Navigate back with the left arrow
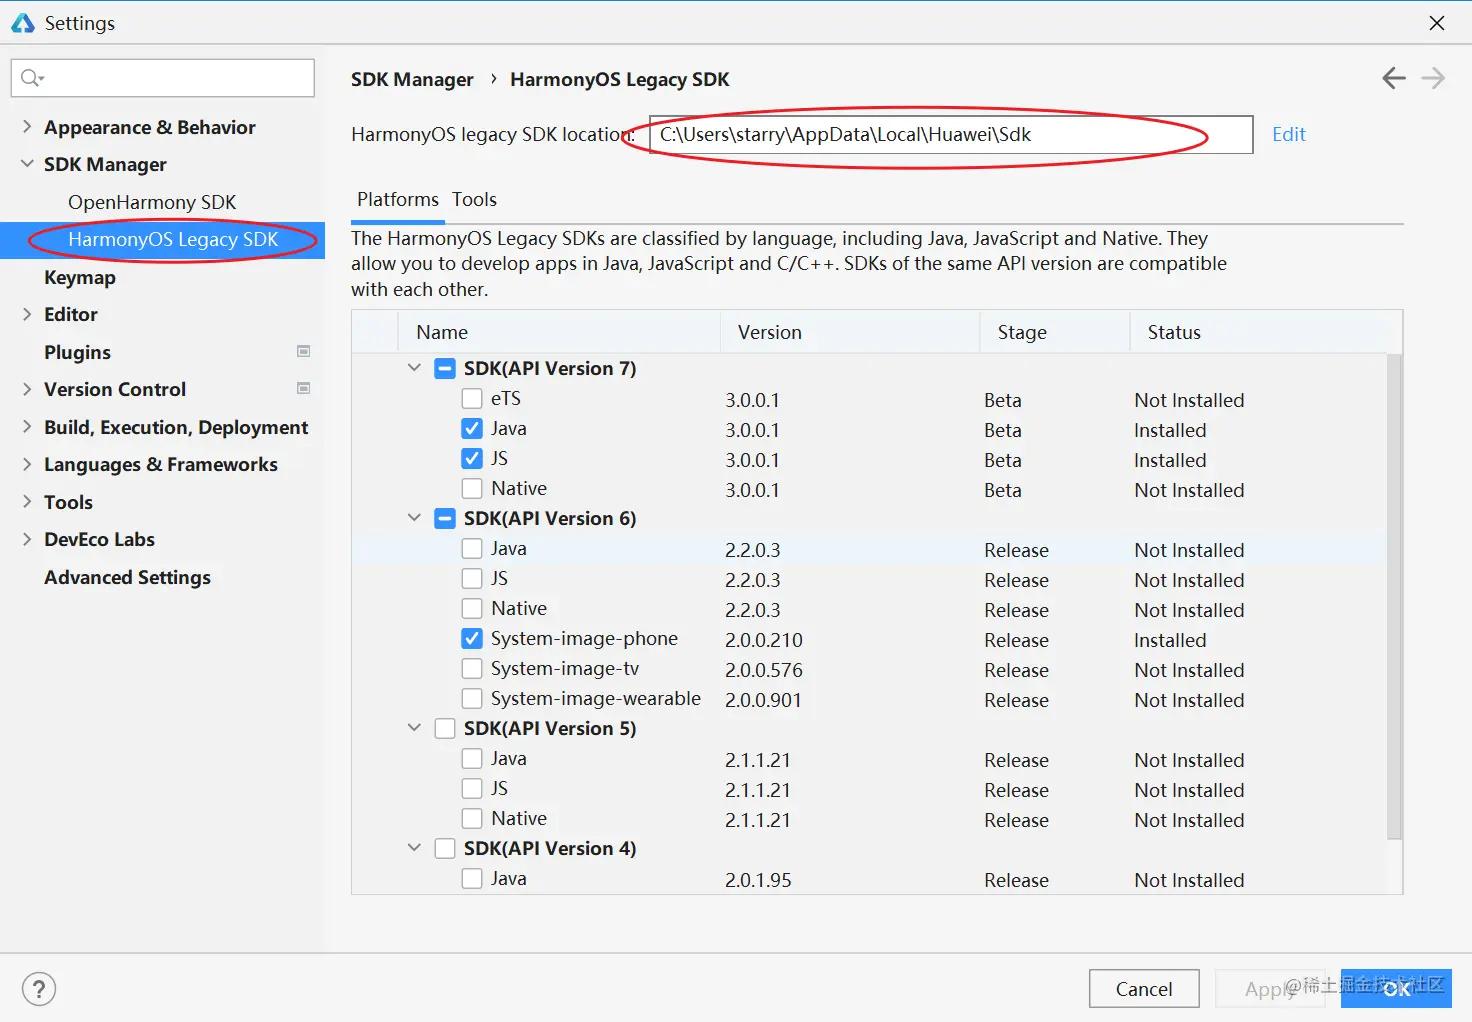The width and height of the screenshot is (1472, 1022). click(x=1394, y=78)
